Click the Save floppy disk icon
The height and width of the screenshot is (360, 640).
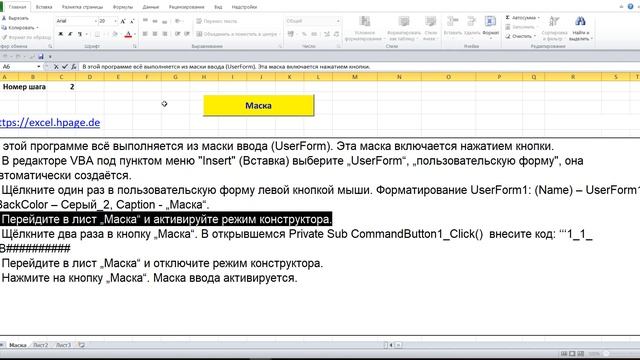click(40, 57)
